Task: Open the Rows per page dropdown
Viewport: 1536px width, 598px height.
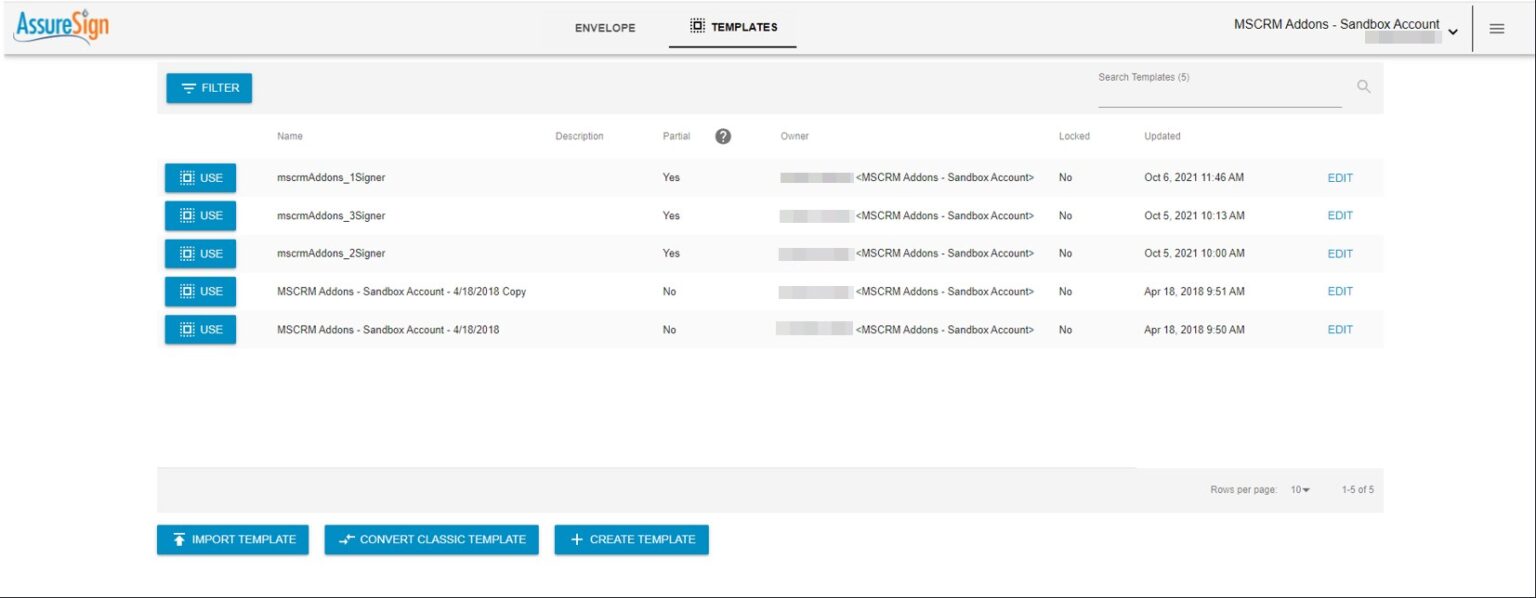Action: (1300, 490)
